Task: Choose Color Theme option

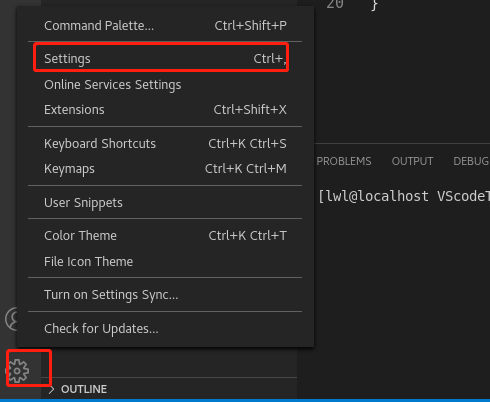Action: coord(165,236)
